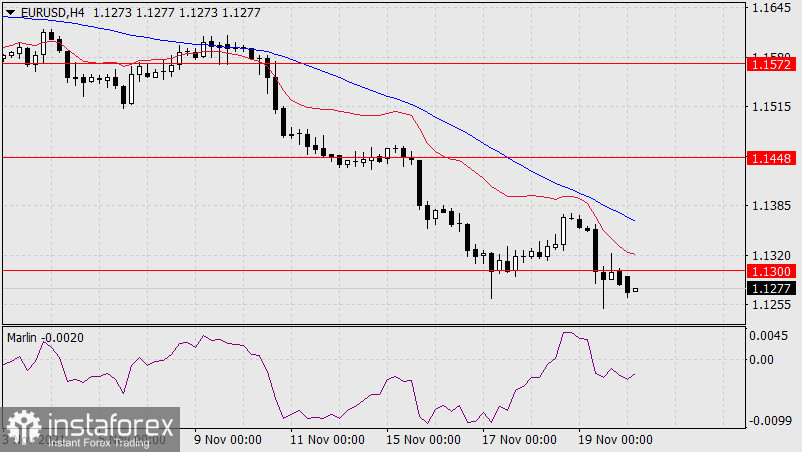Viewport: 802px width, 452px height.
Task: Click the last small candle near 1.1277
Action: (636, 290)
